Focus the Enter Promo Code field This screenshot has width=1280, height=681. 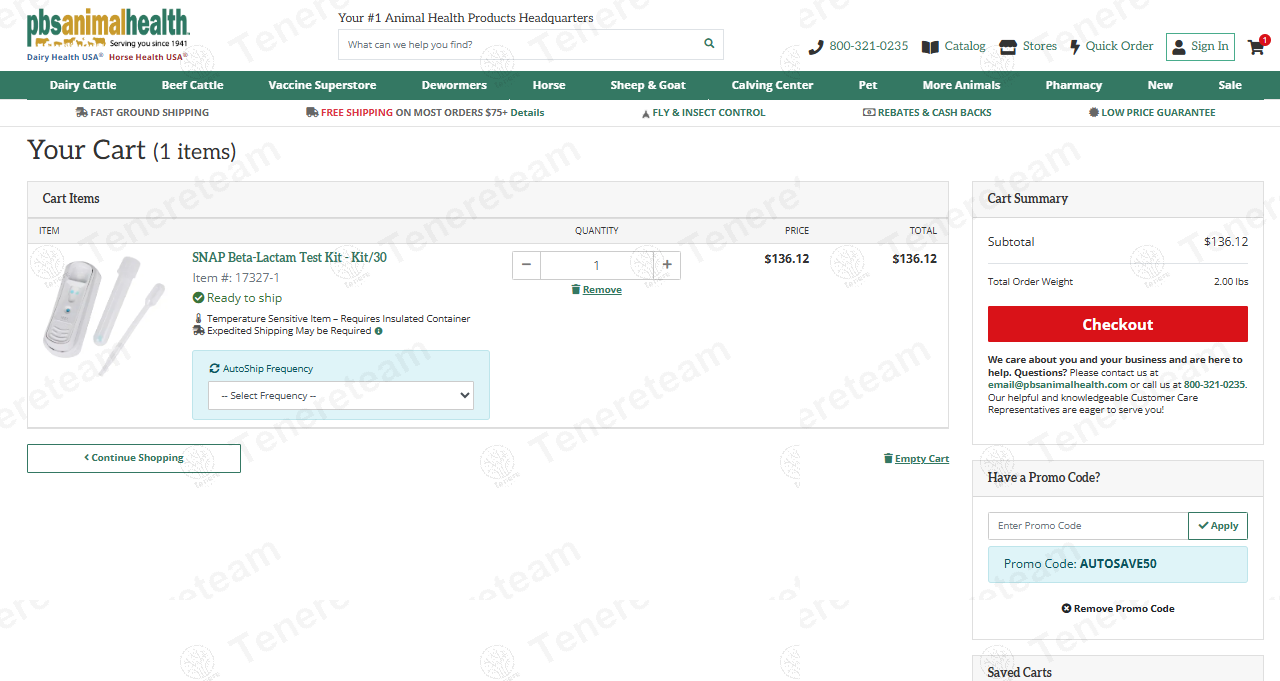click(1088, 526)
